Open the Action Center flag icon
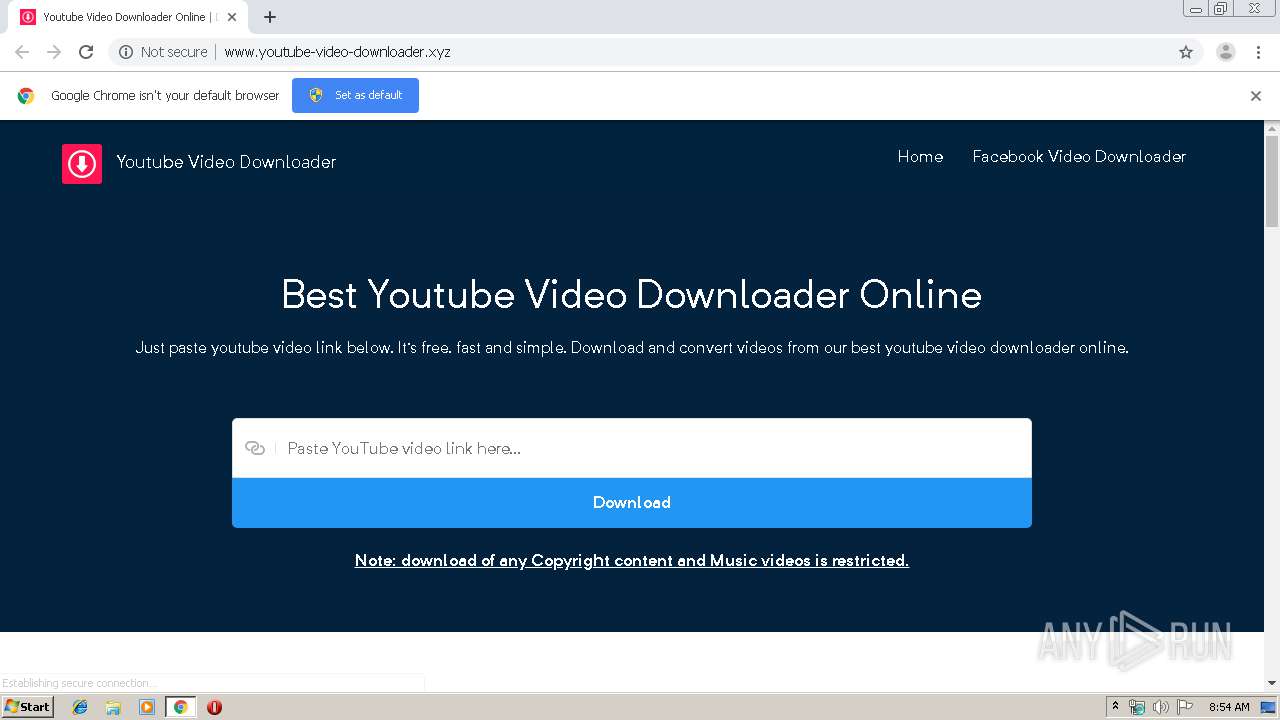Viewport: 1280px width, 720px height. (x=1184, y=707)
